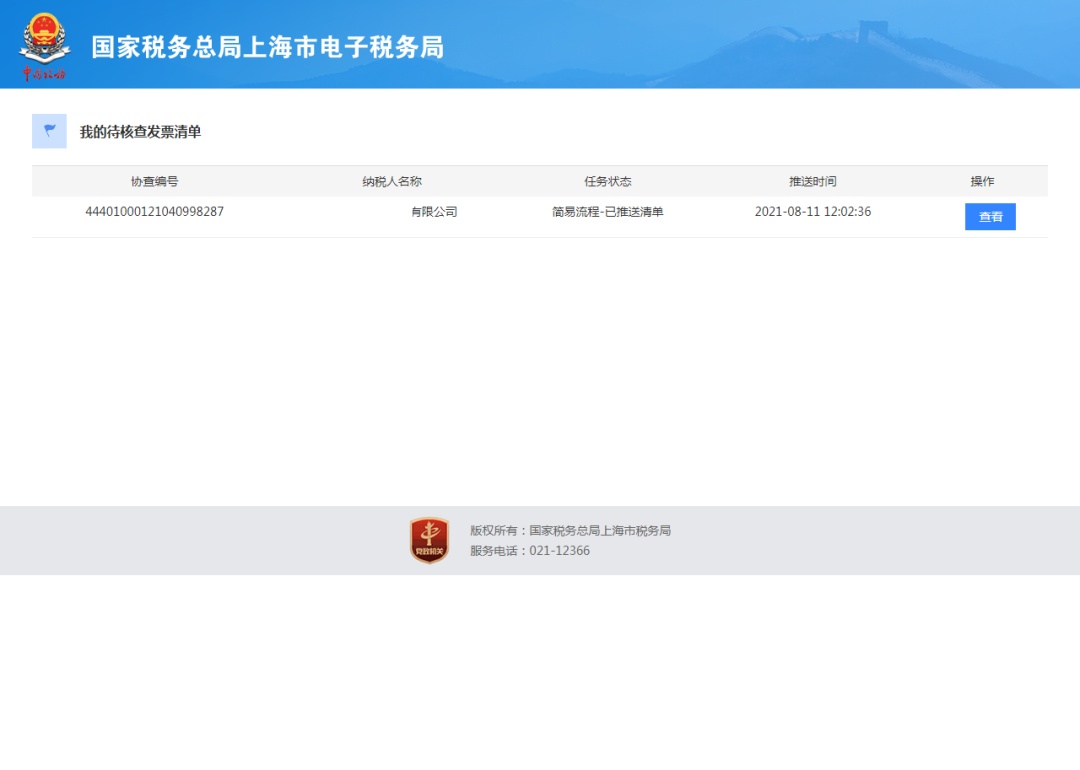The width and height of the screenshot is (1080, 770).
Task: Select the 协查编号 column header
Action: click(154, 181)
